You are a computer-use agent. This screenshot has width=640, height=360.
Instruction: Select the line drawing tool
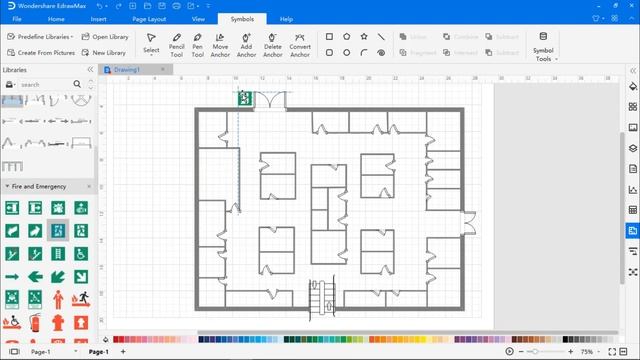[x=381, y=37]
